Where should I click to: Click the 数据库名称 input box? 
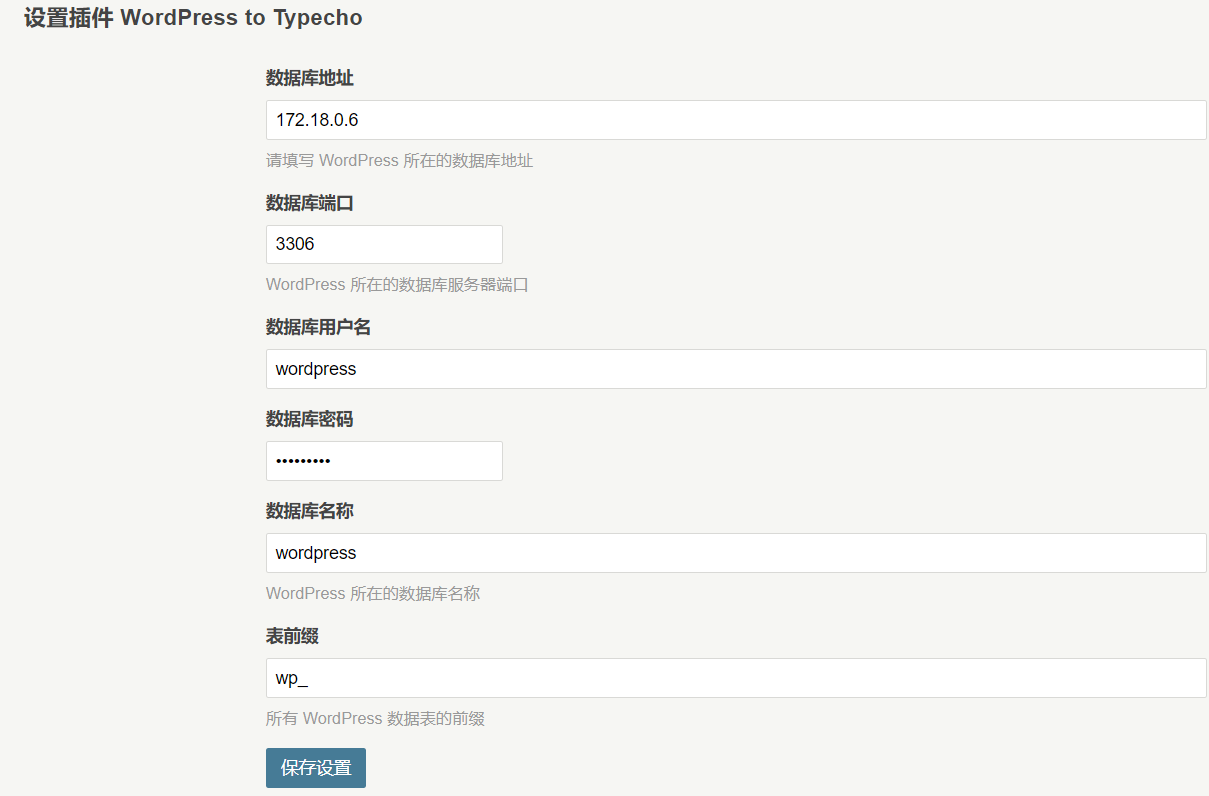[736, 553]
